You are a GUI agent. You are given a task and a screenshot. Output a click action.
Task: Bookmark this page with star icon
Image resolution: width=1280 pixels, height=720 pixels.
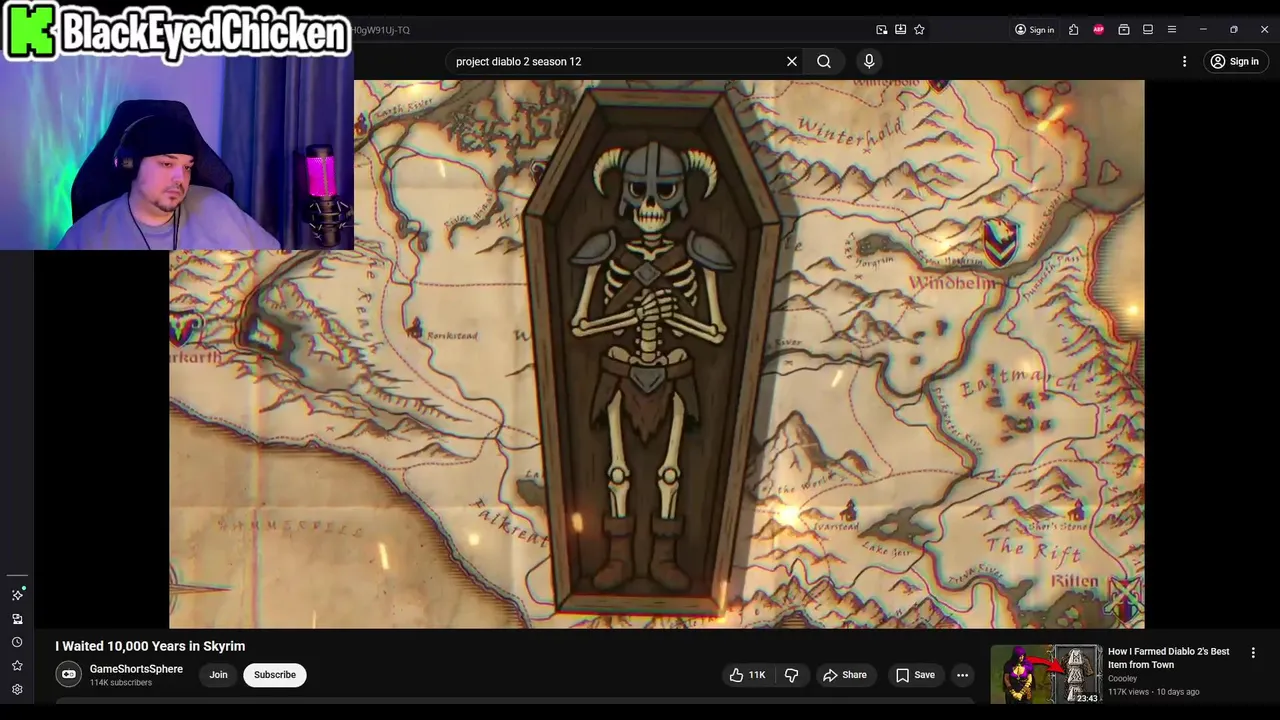click(x=919, y=30)
